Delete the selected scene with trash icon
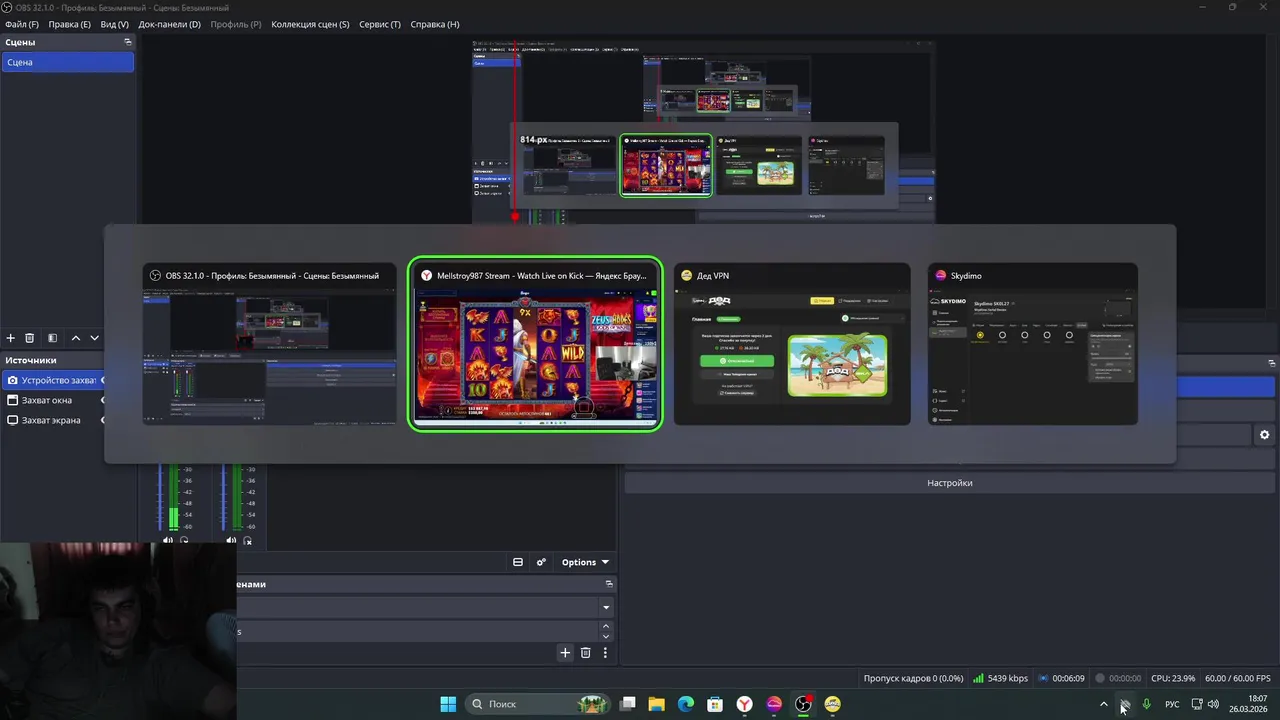1280x720 pixels. [x=29, y=338]
